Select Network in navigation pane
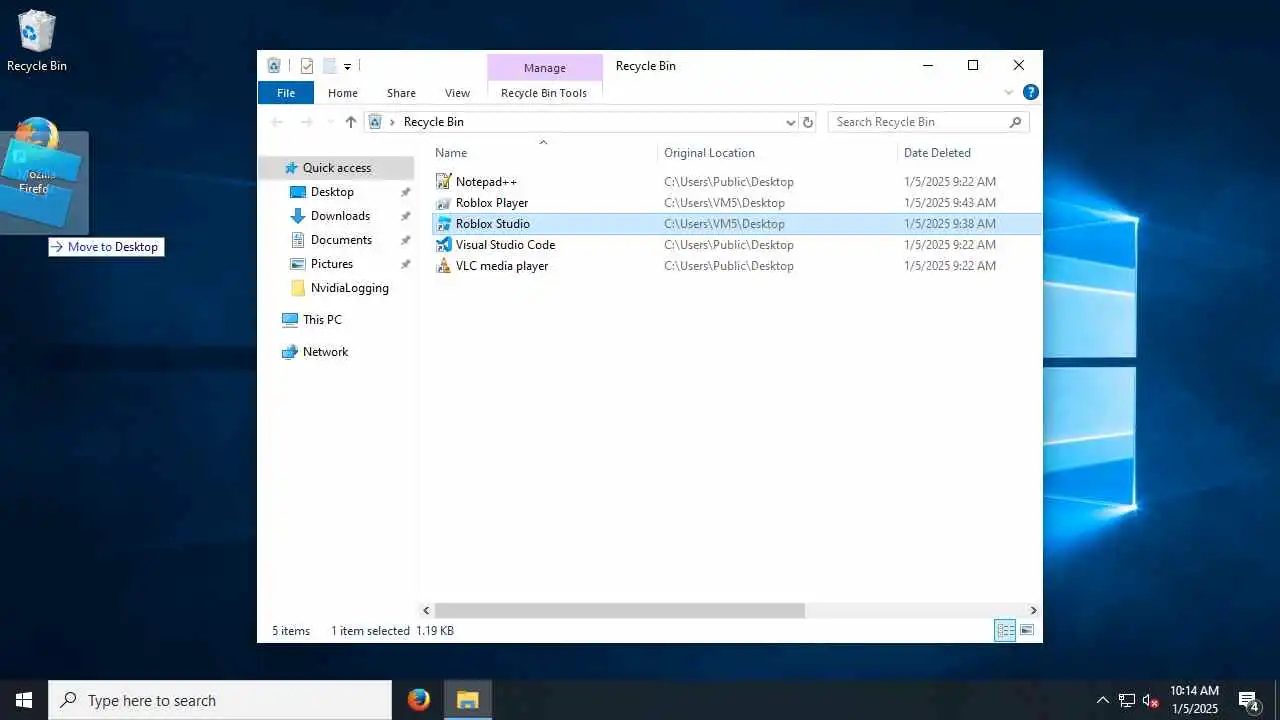Image resolution: width=1280 pixels, height=720 pixels. pos(325,352)
